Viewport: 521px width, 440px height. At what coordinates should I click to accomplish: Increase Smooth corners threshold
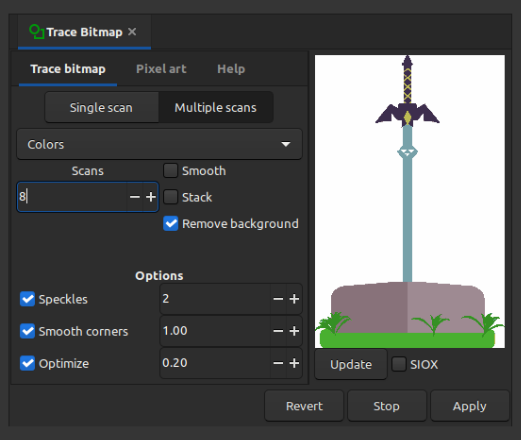[x=294, y=331]
